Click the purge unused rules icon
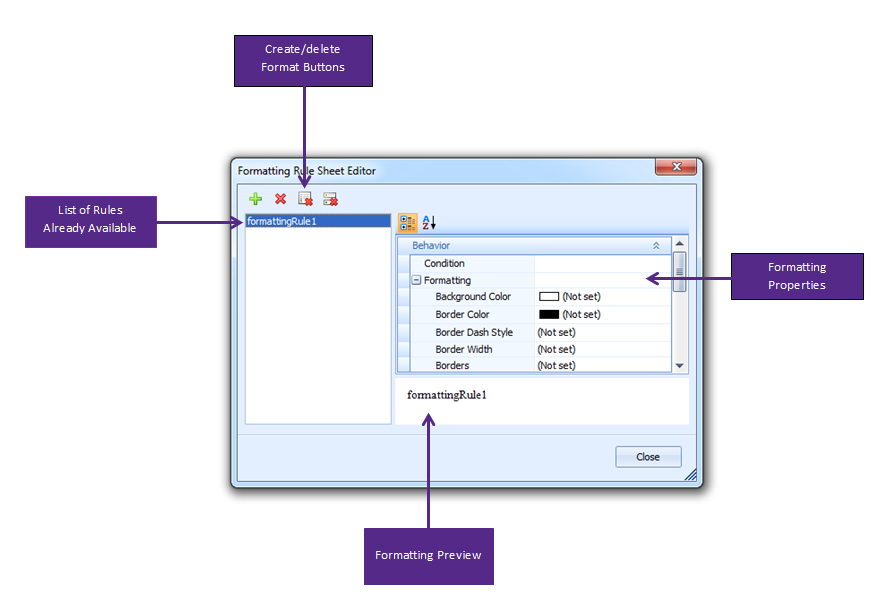883x606 pixels. point(330,199)
